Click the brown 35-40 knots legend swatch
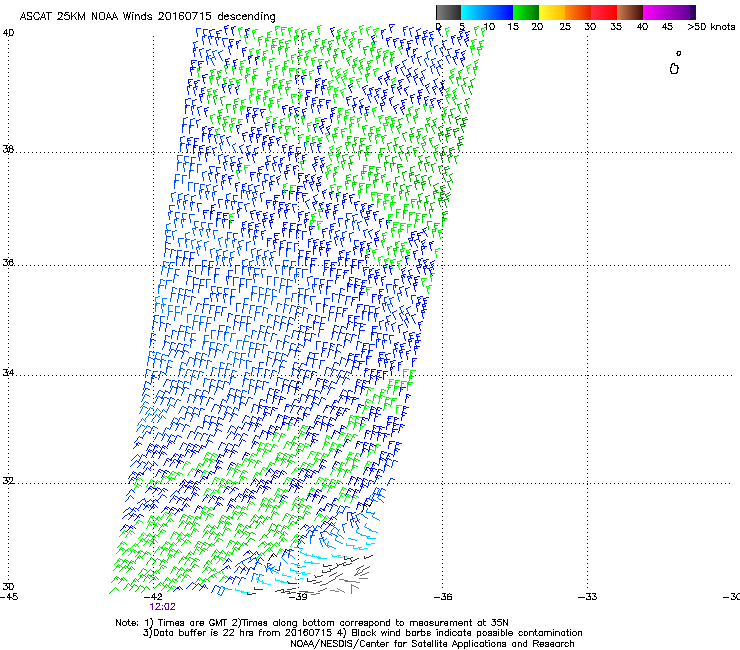Viewport: 740px width, 650px height. (x=630, y=12)
